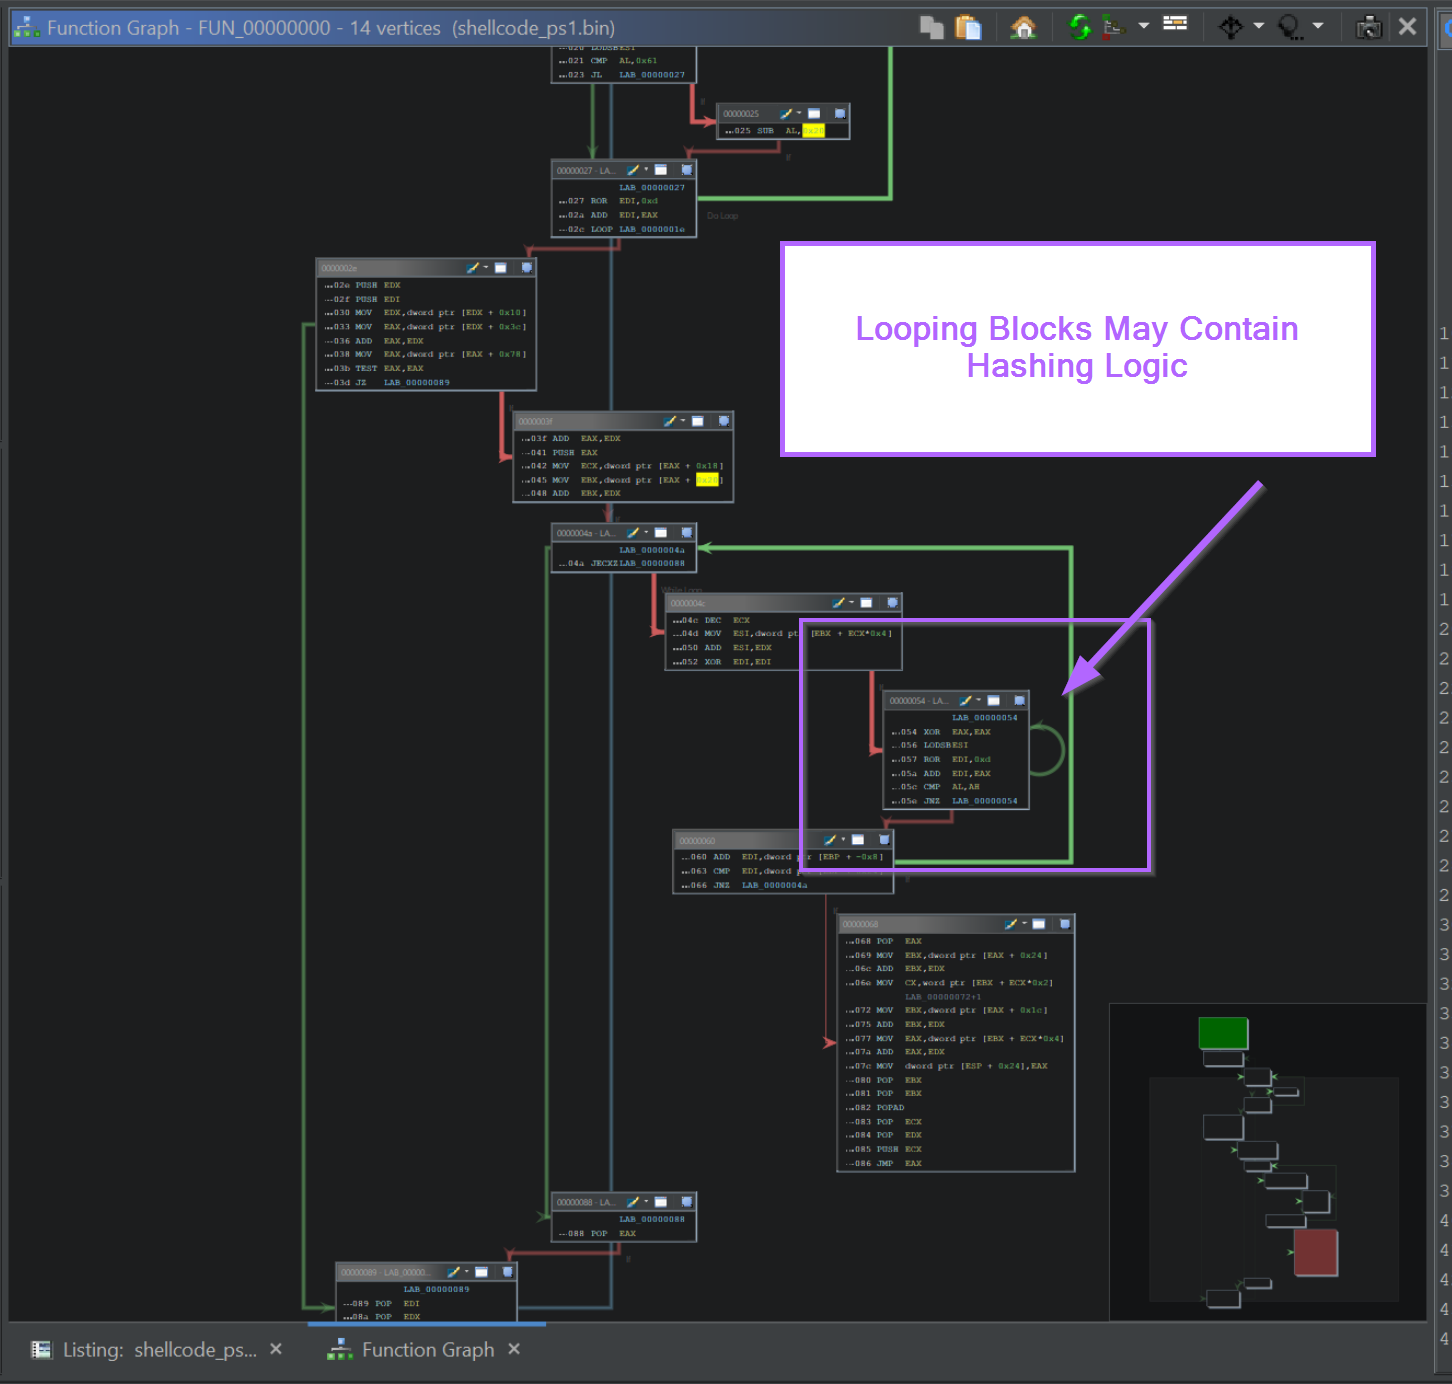The image size is (1452, 1384).
Task: Click the Paste clipboard icon in the toolbar
Action: (968, 28)
